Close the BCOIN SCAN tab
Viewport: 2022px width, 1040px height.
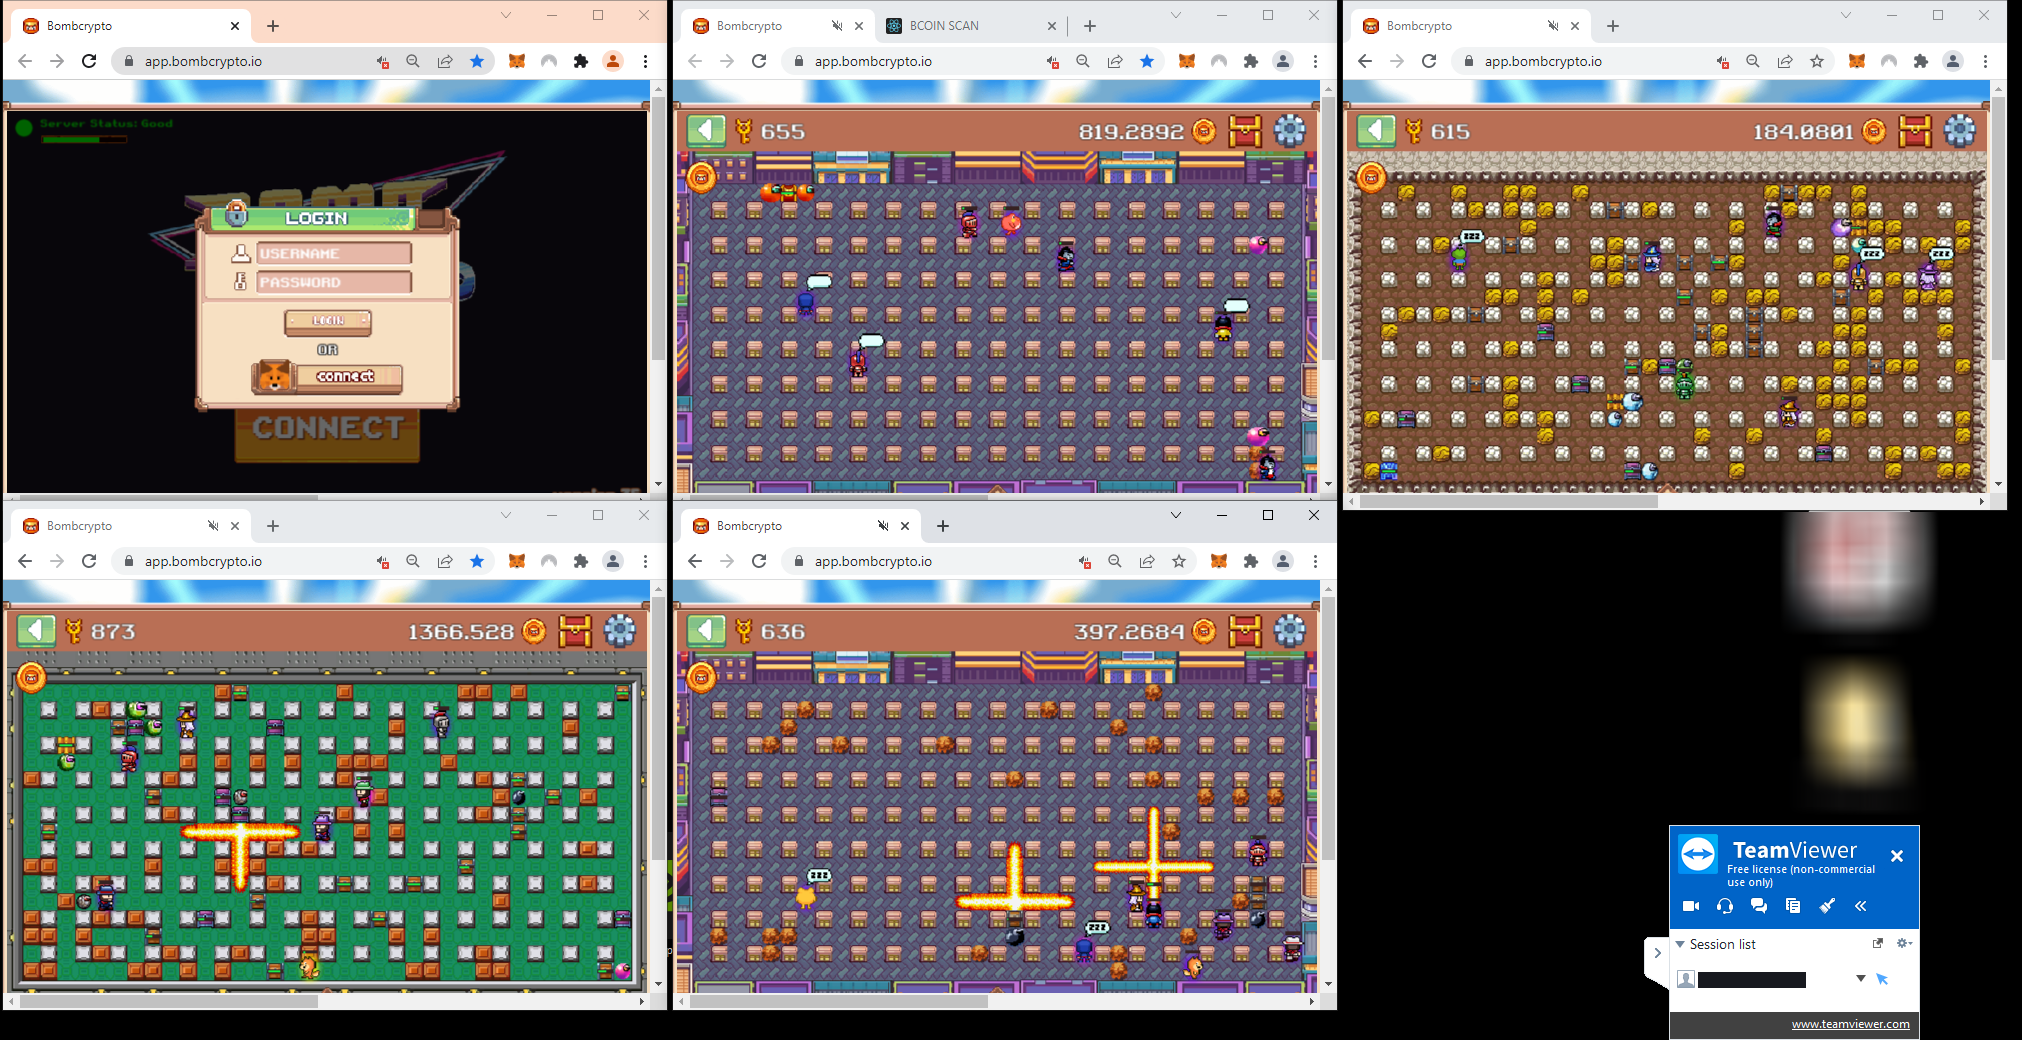pos(1052,26)
